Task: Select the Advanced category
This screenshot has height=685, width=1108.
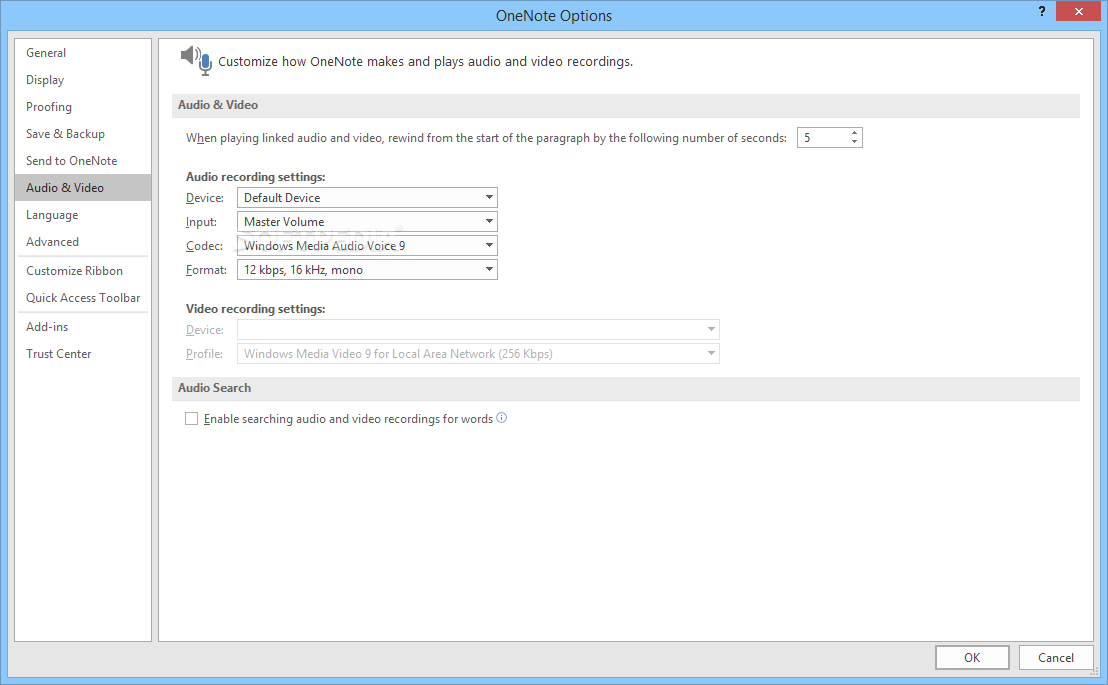Action: point(83,242)
